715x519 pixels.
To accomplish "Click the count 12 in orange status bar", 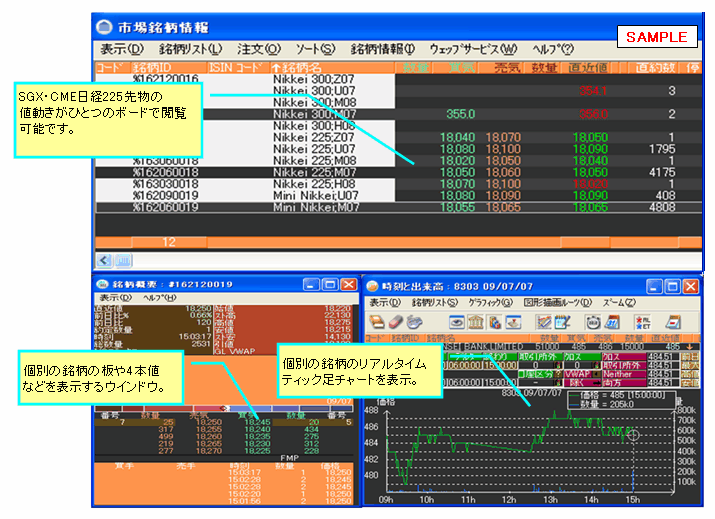I will (169, 242).
